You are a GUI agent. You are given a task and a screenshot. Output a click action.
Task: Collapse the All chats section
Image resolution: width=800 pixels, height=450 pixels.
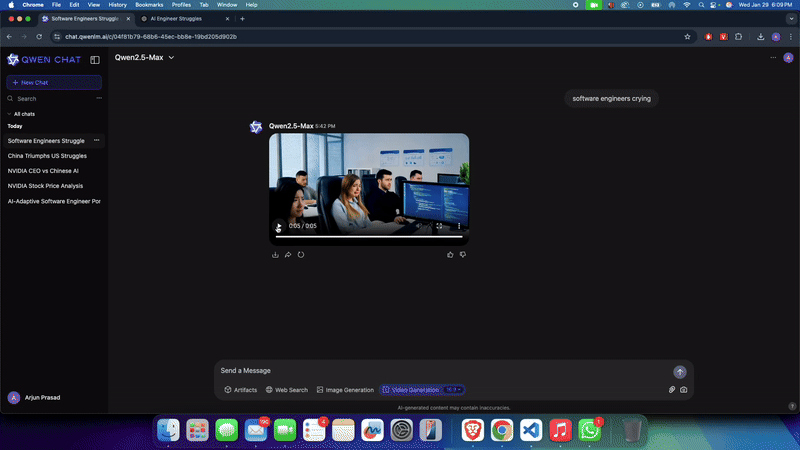[x=10, y=114]
